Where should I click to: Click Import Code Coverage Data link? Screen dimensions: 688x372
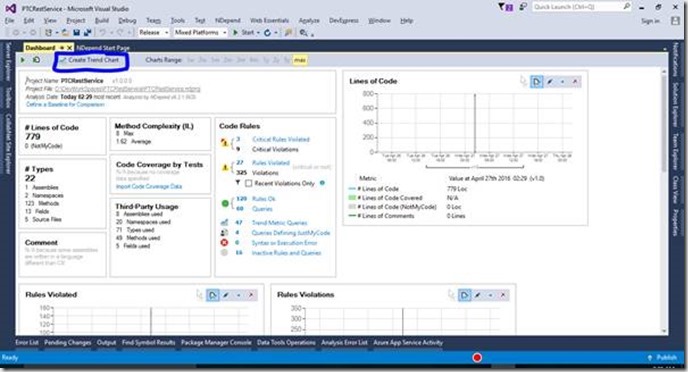[x=149, y=186]
